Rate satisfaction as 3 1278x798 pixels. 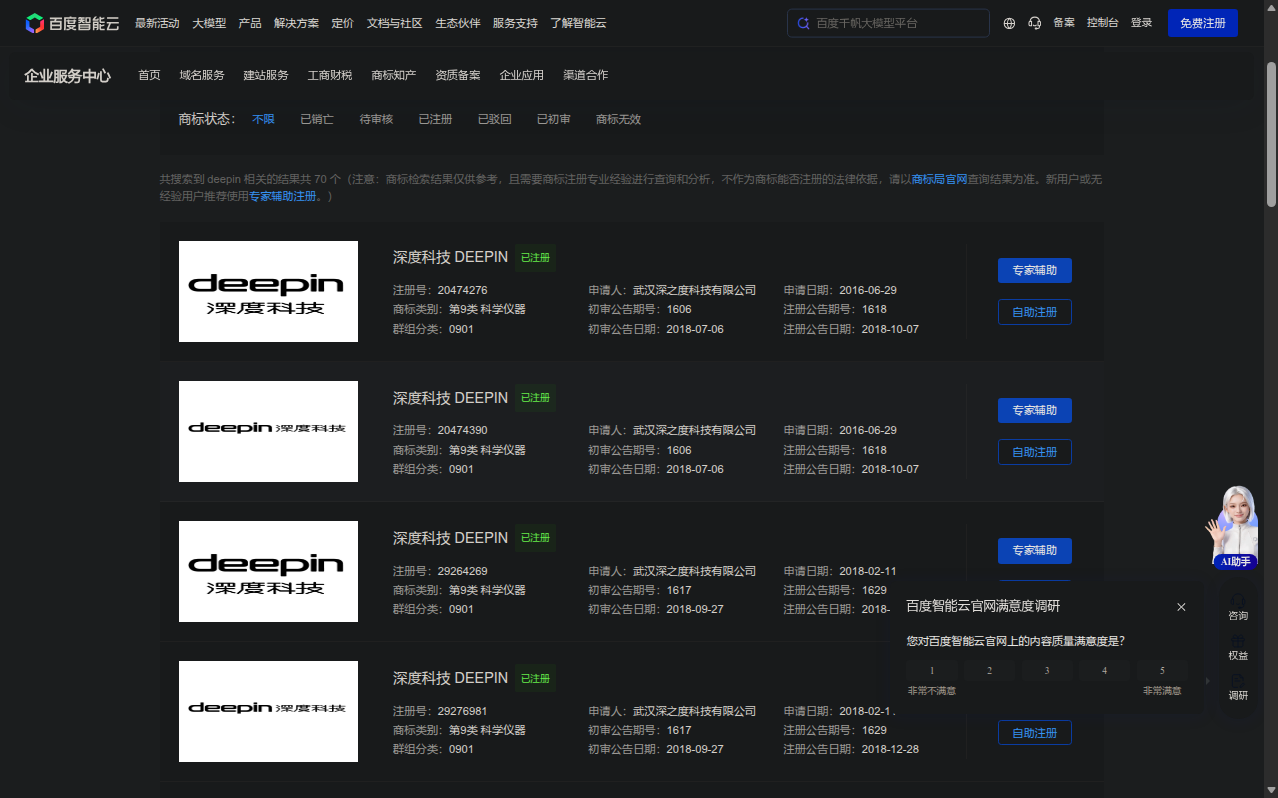pos(1047,671)
